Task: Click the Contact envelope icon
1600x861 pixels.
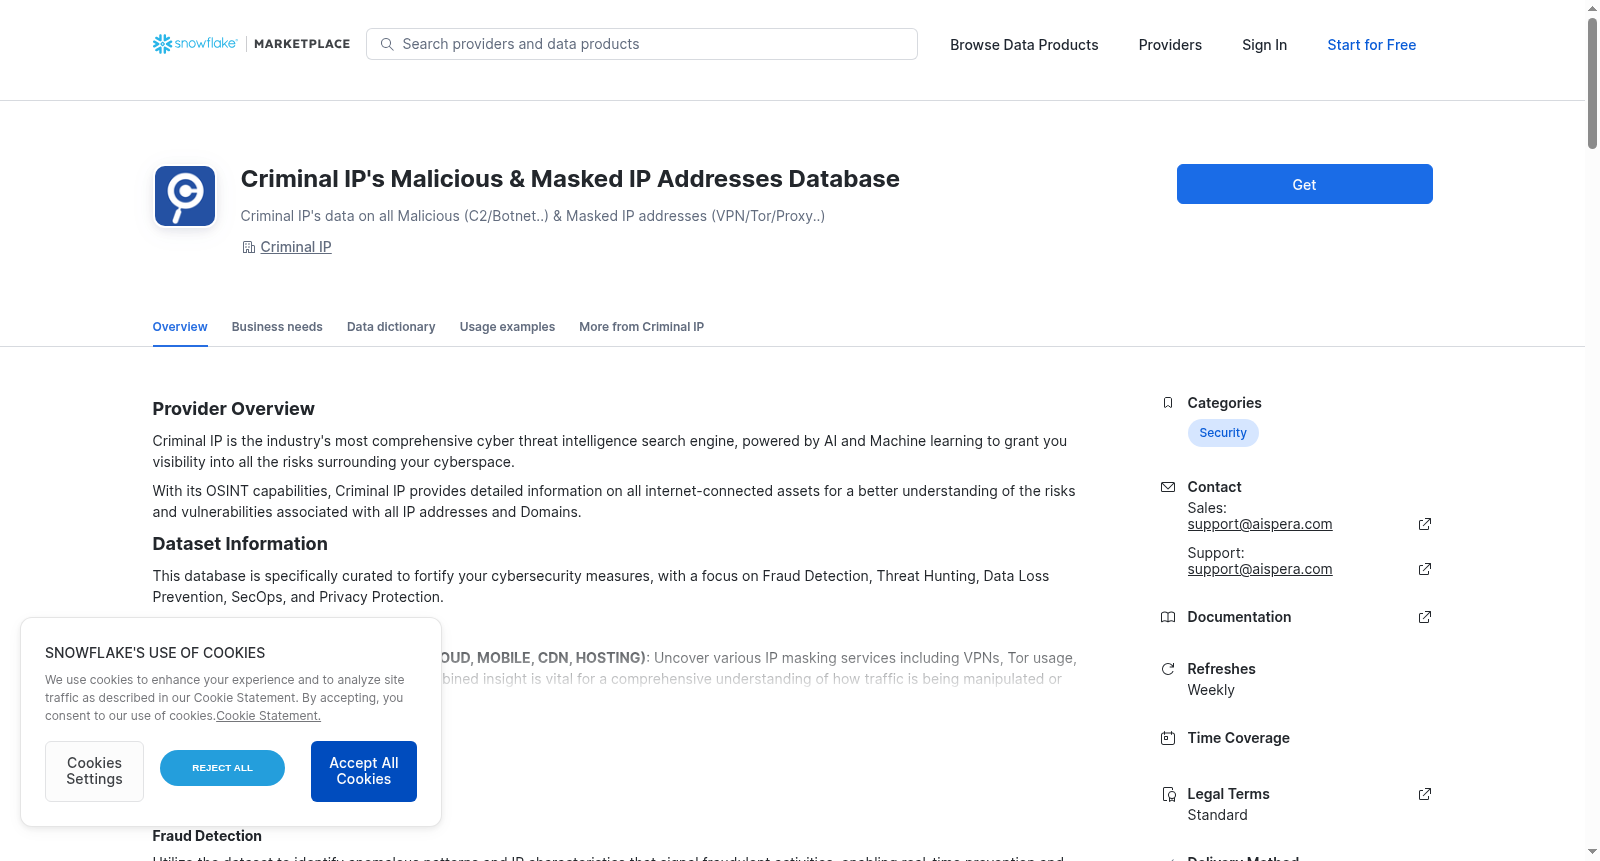Action: pos(1168,487)
